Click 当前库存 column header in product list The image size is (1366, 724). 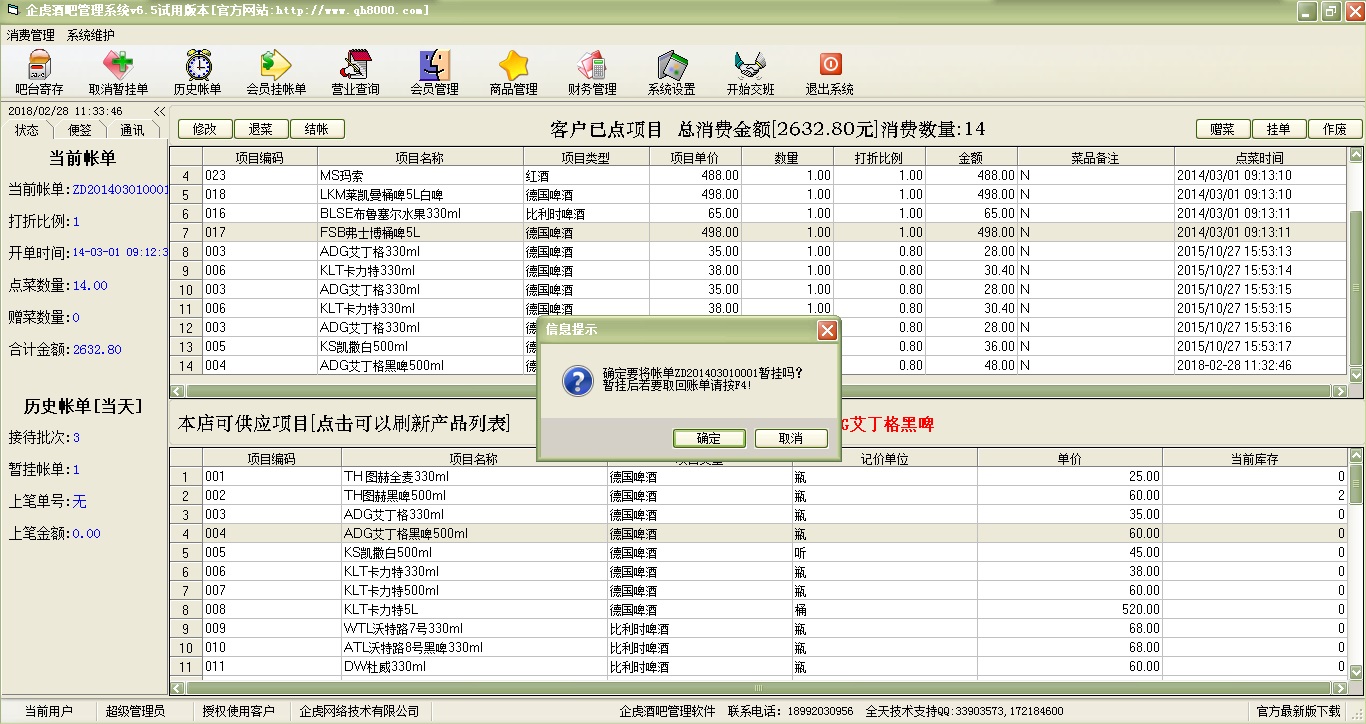click(1254, 459)
